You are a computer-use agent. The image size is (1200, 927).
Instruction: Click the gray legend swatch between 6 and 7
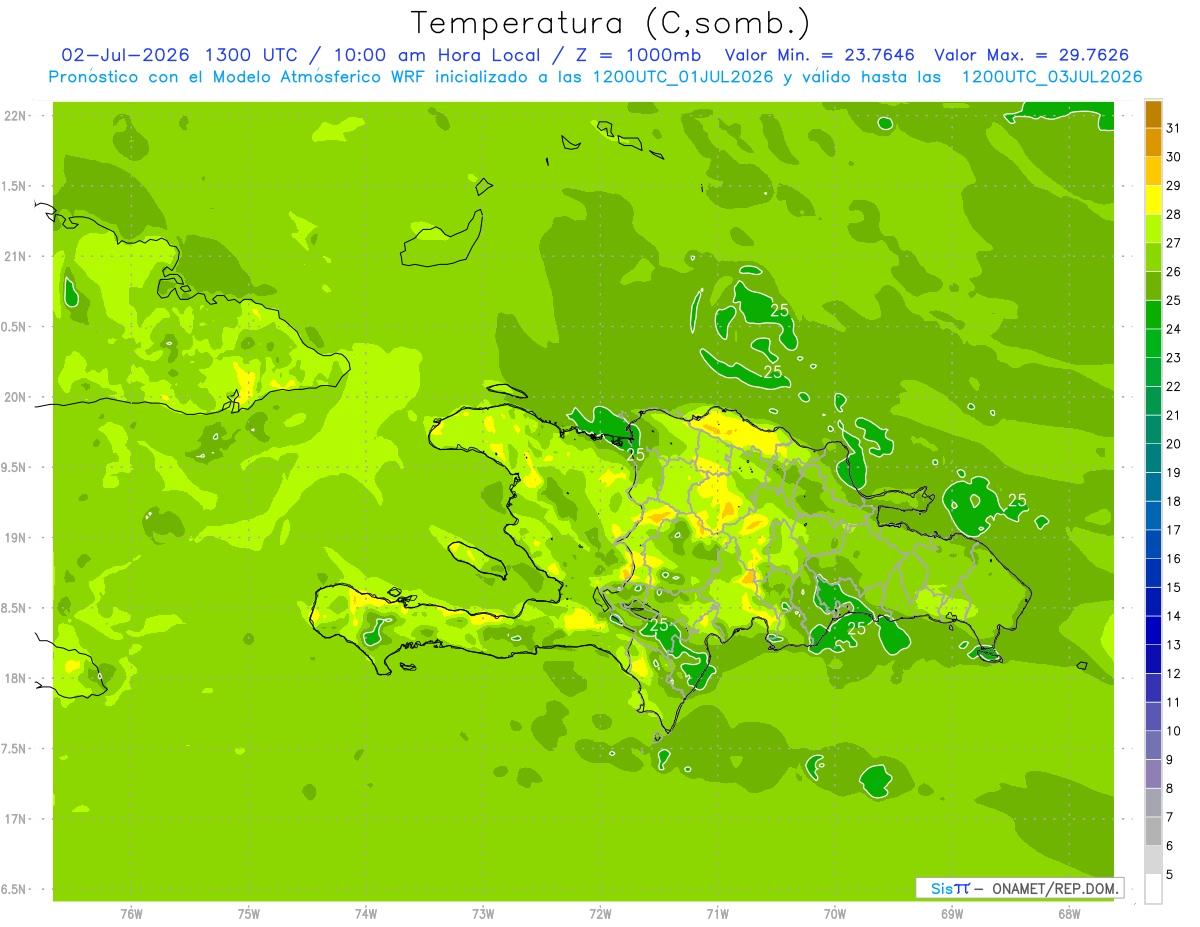click(1153, 832)
